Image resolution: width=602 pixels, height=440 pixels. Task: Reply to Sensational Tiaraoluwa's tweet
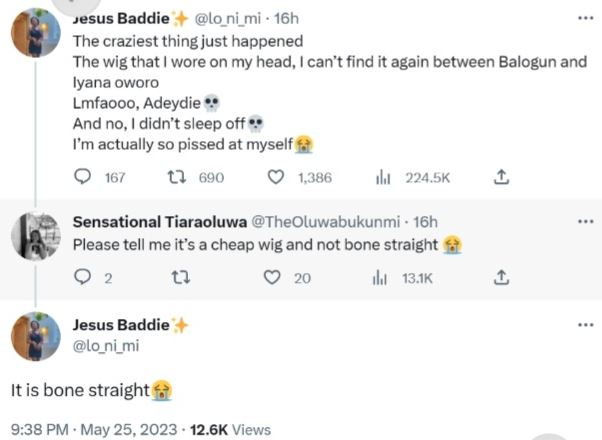pyautogui.click(x=85, y=278)
